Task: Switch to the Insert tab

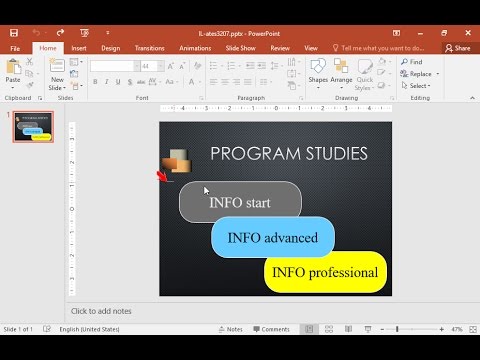Action: point(79,48)
